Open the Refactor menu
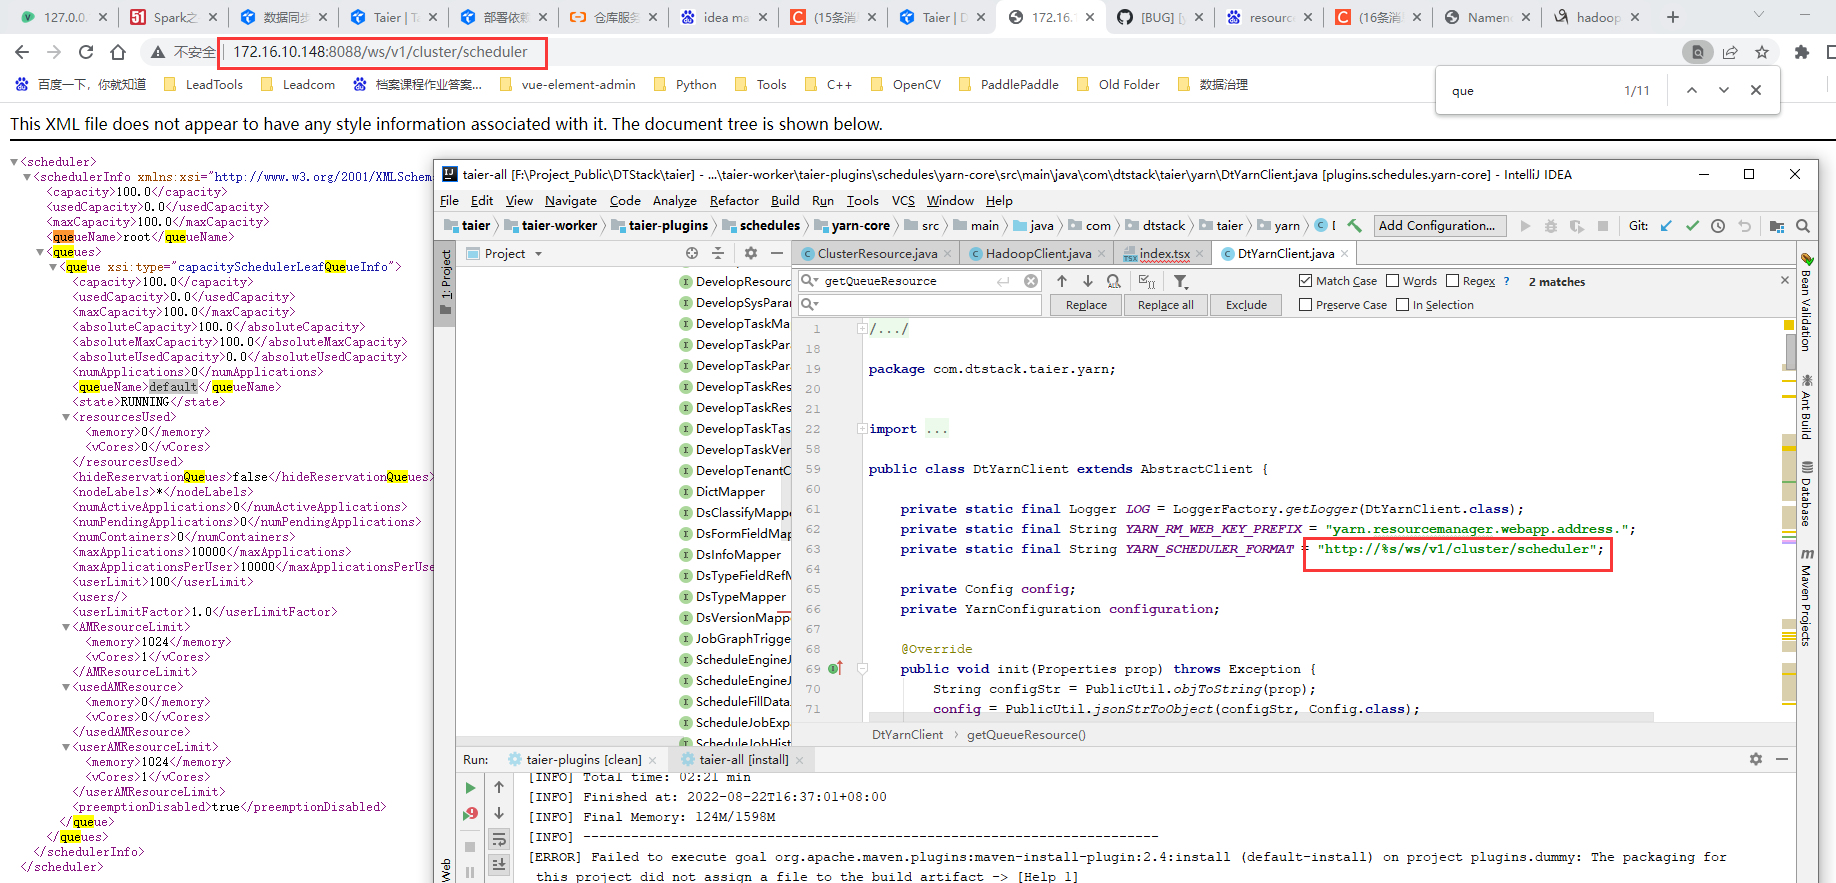Image resolution: width=1836 pixels, height=883 pixels. coord(734,201)
